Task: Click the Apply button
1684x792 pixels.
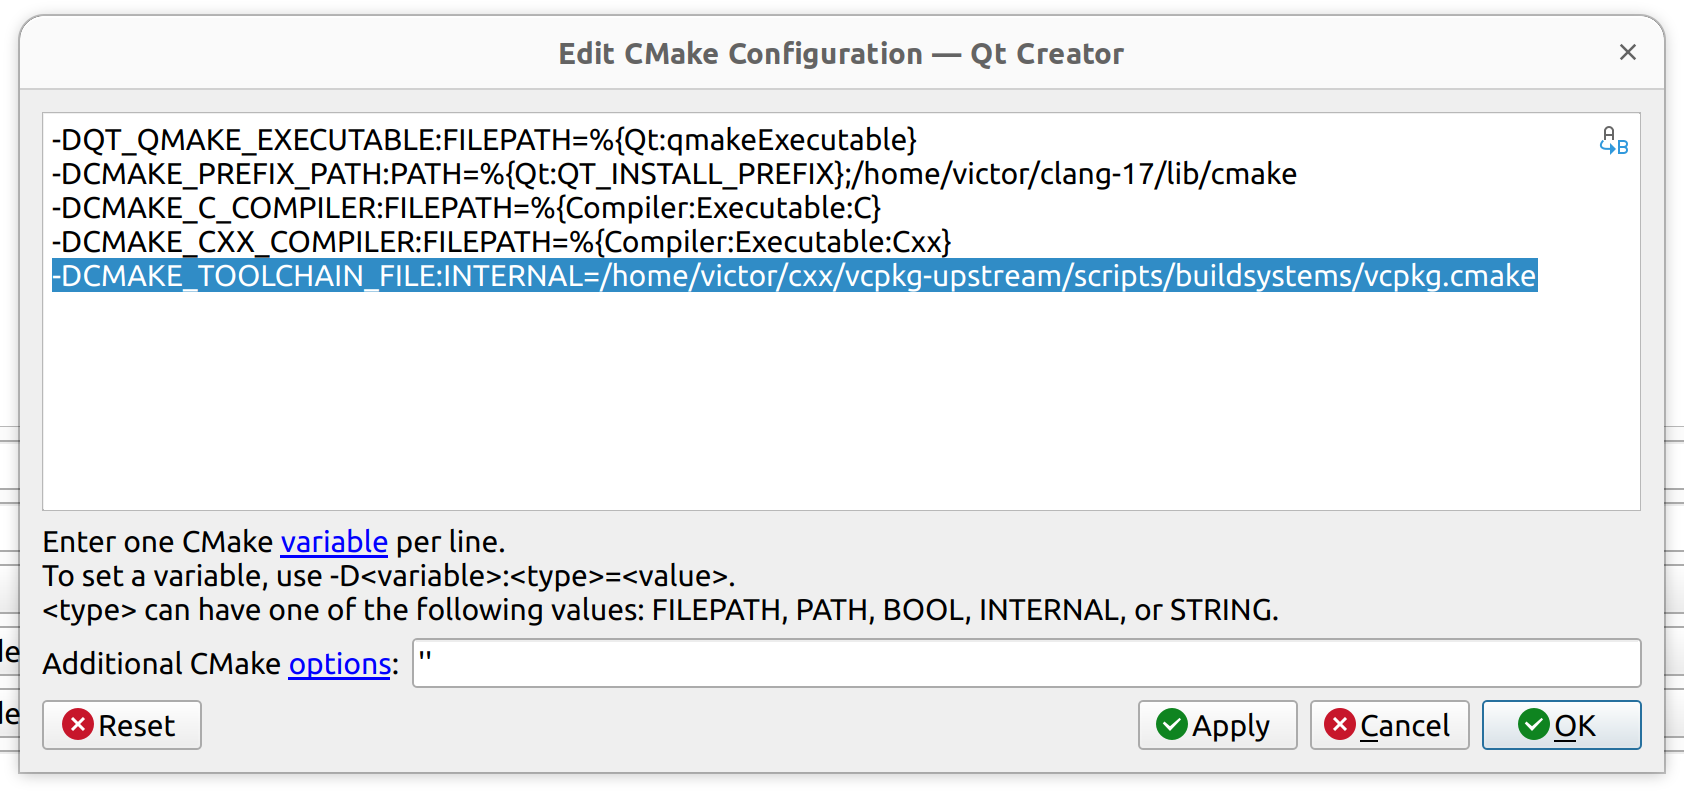Action: point(1217,725)
